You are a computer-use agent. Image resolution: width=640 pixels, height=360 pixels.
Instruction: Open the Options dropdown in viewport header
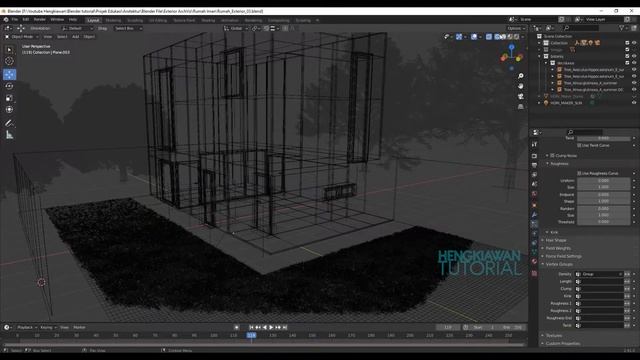(x=516, y=28)
